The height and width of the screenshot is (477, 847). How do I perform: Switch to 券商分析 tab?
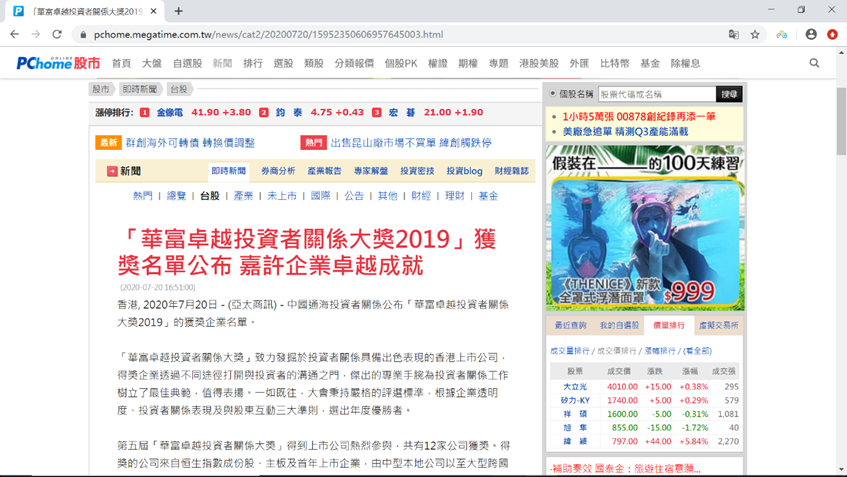pos(278,171)
